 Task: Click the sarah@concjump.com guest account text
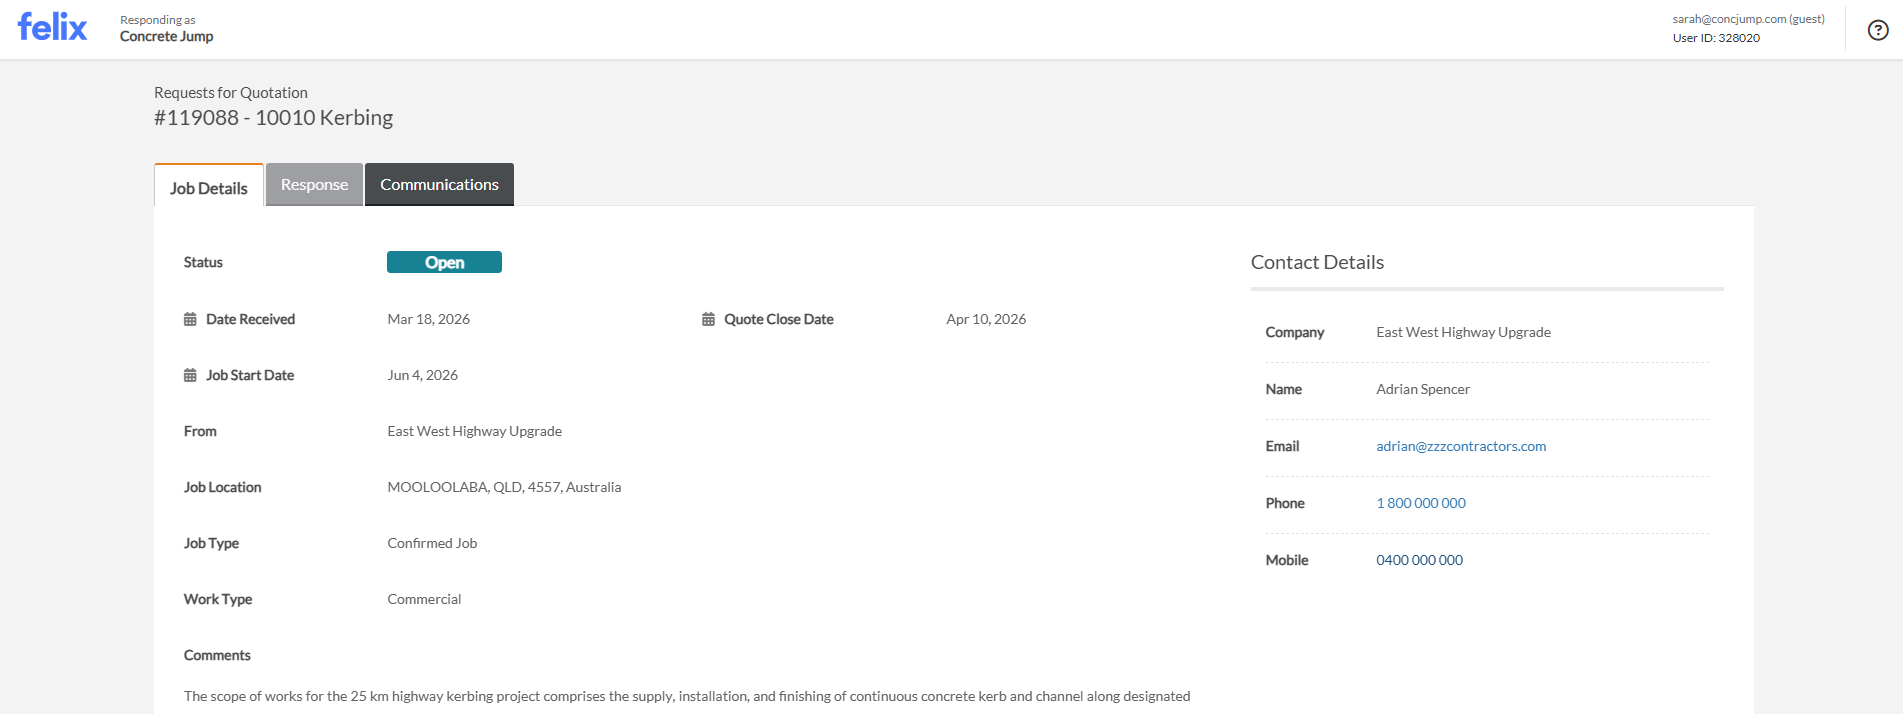1748,19
